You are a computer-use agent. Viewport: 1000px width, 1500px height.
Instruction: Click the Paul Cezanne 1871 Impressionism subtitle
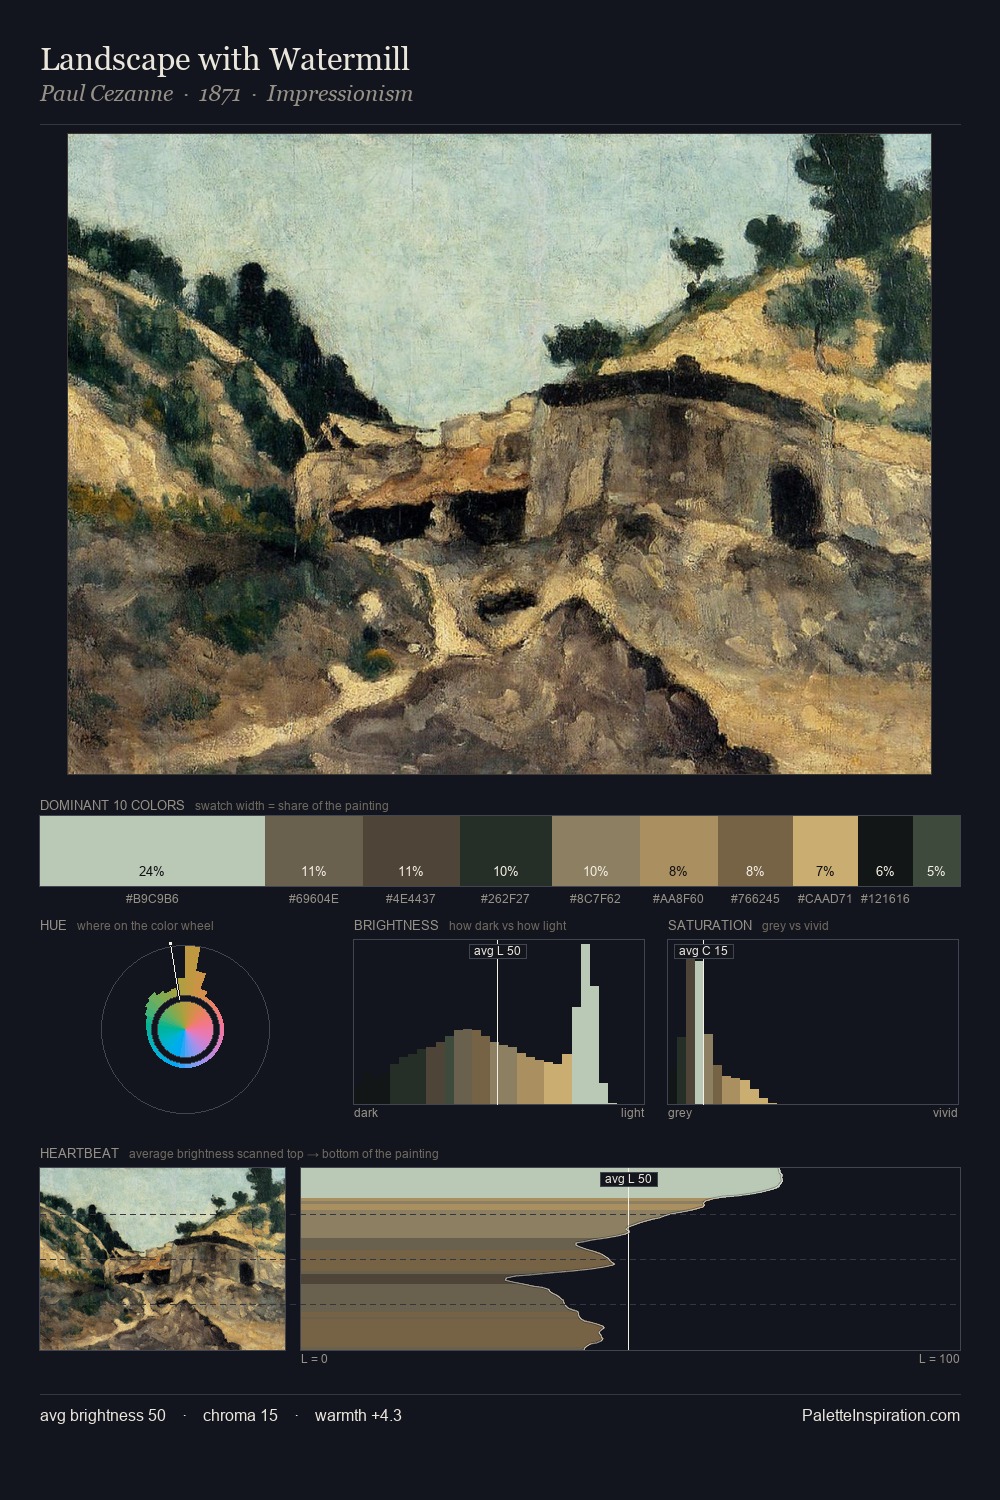226,94
